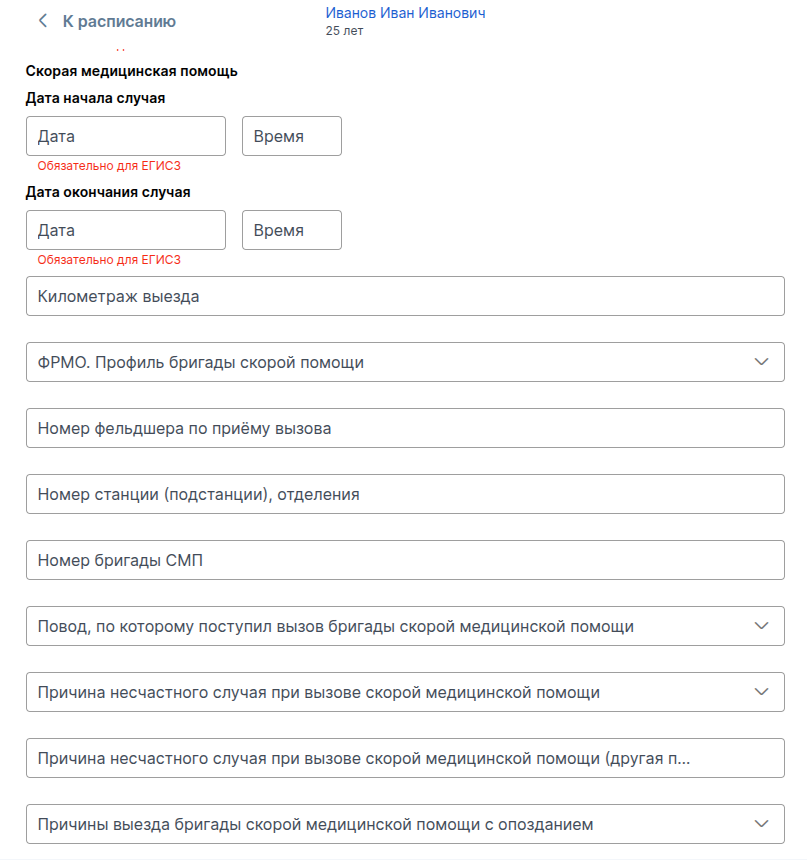Click Номер станции (подстанции), отделения field
Screen dimensions: 807x860
pyautogui.click(x=405, y=494)
